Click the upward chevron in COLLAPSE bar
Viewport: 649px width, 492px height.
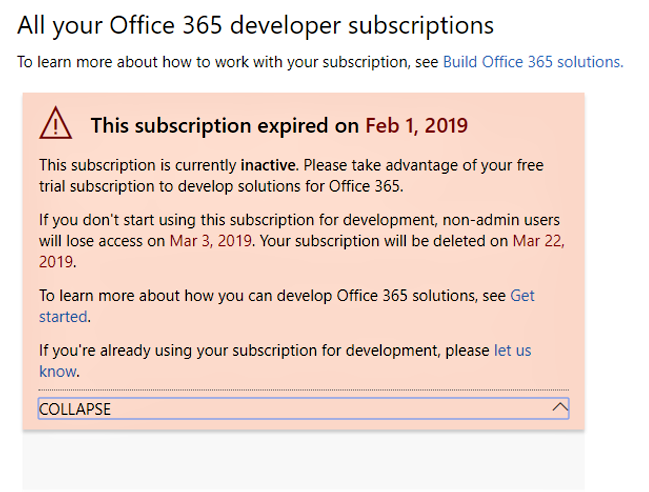click(560, 408)
